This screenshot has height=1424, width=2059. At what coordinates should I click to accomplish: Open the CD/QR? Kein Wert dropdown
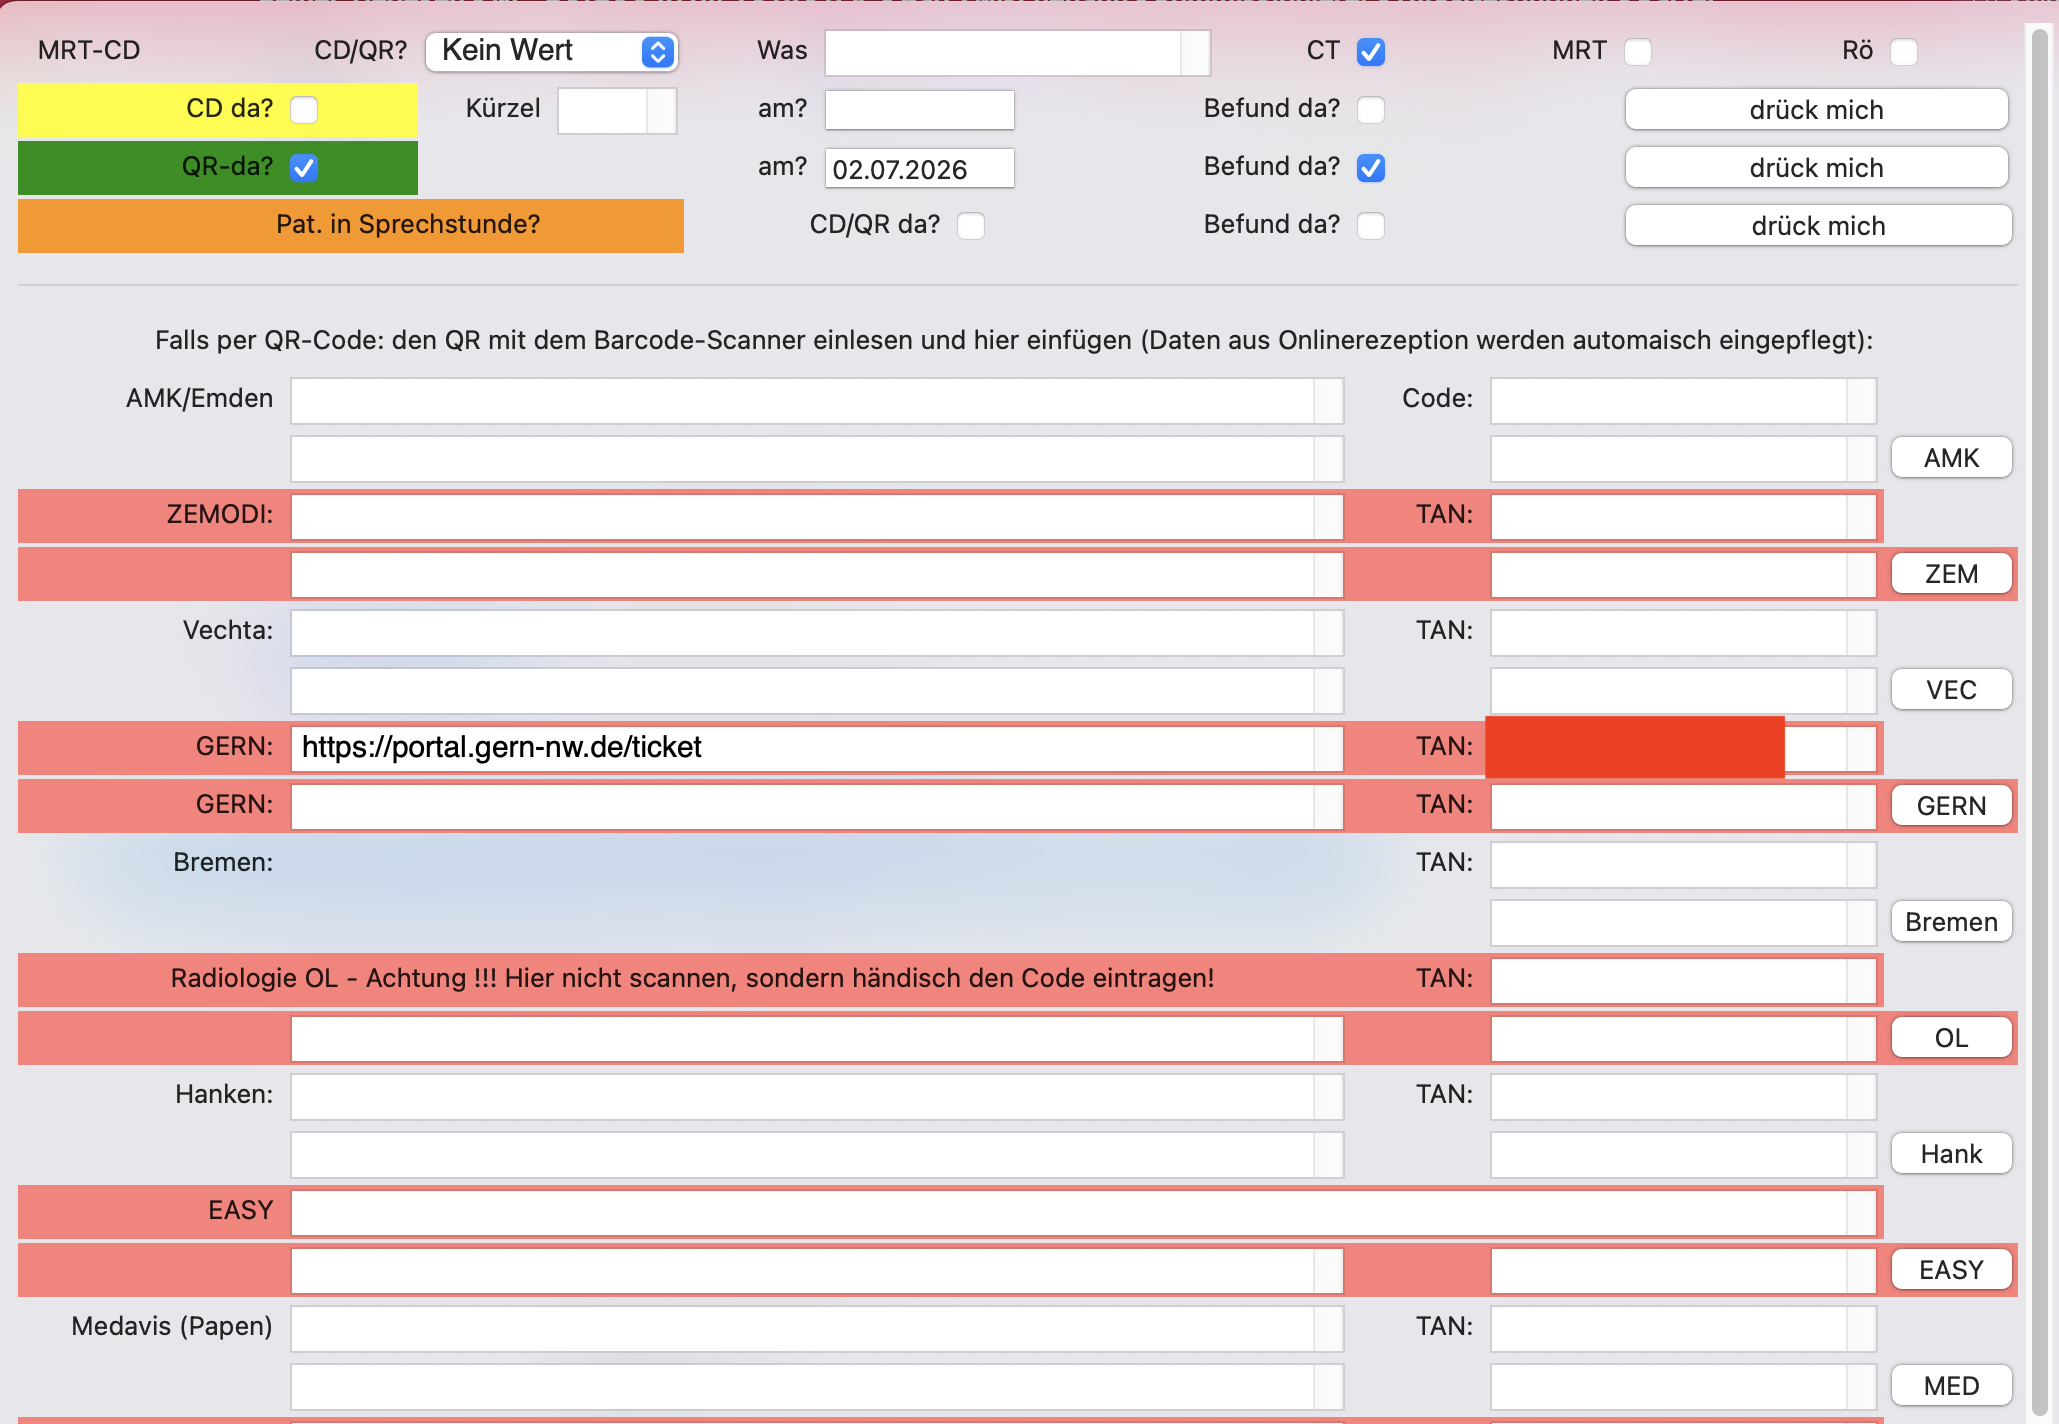[552, 51]
